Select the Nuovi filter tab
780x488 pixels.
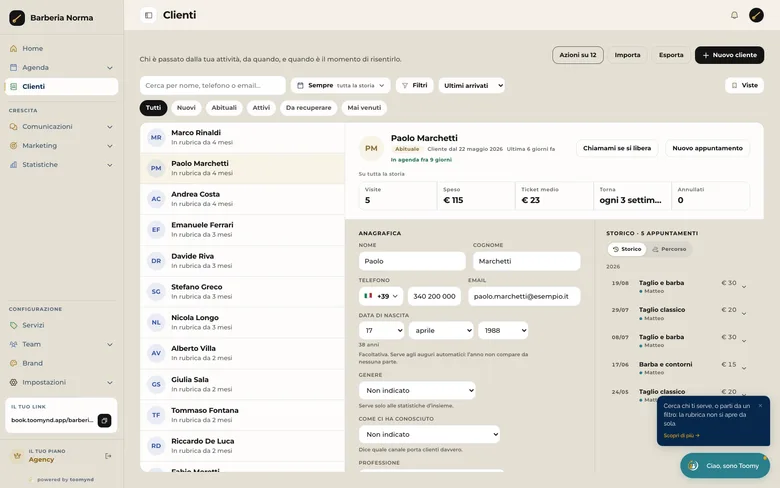[186, 108]
